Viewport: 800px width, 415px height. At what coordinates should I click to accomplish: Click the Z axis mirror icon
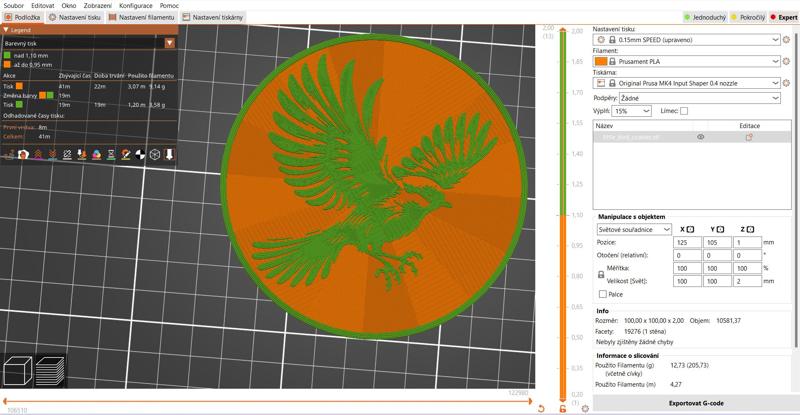[x=750, y=230]
